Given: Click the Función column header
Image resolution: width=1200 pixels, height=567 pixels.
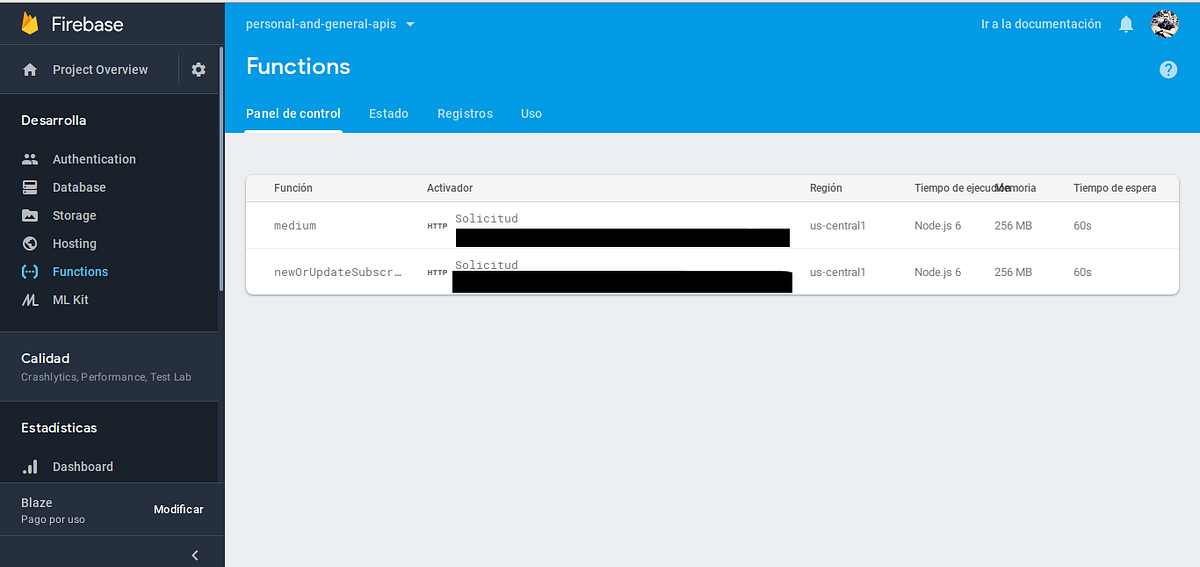Looking at the screenshot, I should click(x=293, y=188).
